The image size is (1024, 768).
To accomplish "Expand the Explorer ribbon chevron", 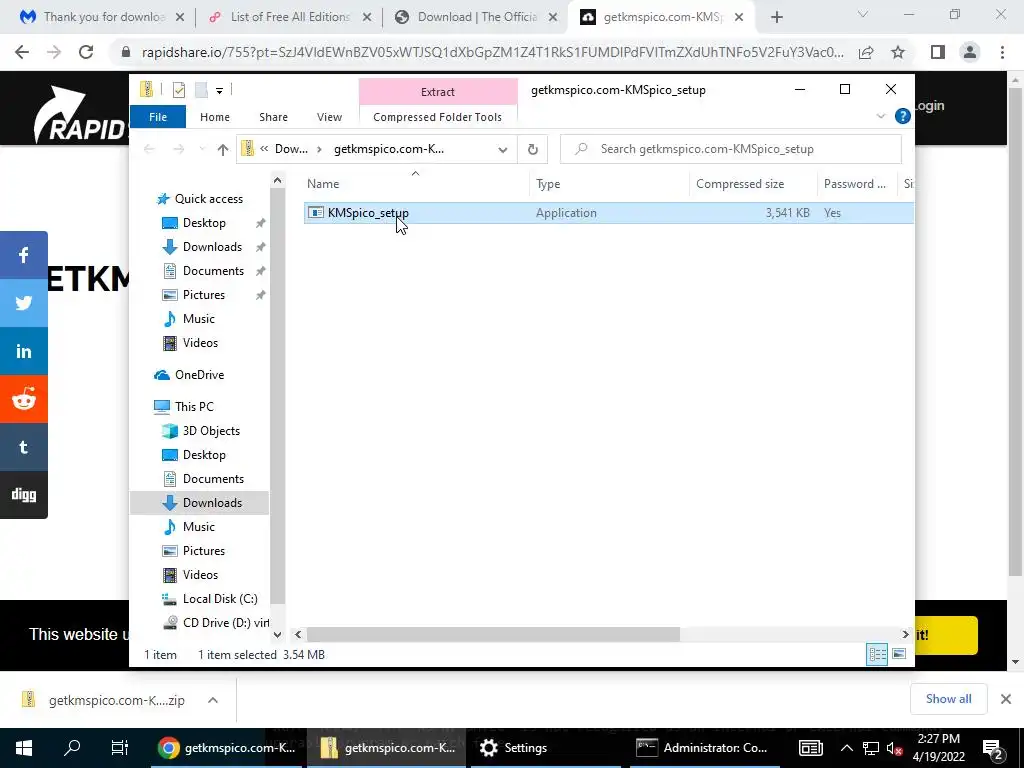I will click(880, 116).
